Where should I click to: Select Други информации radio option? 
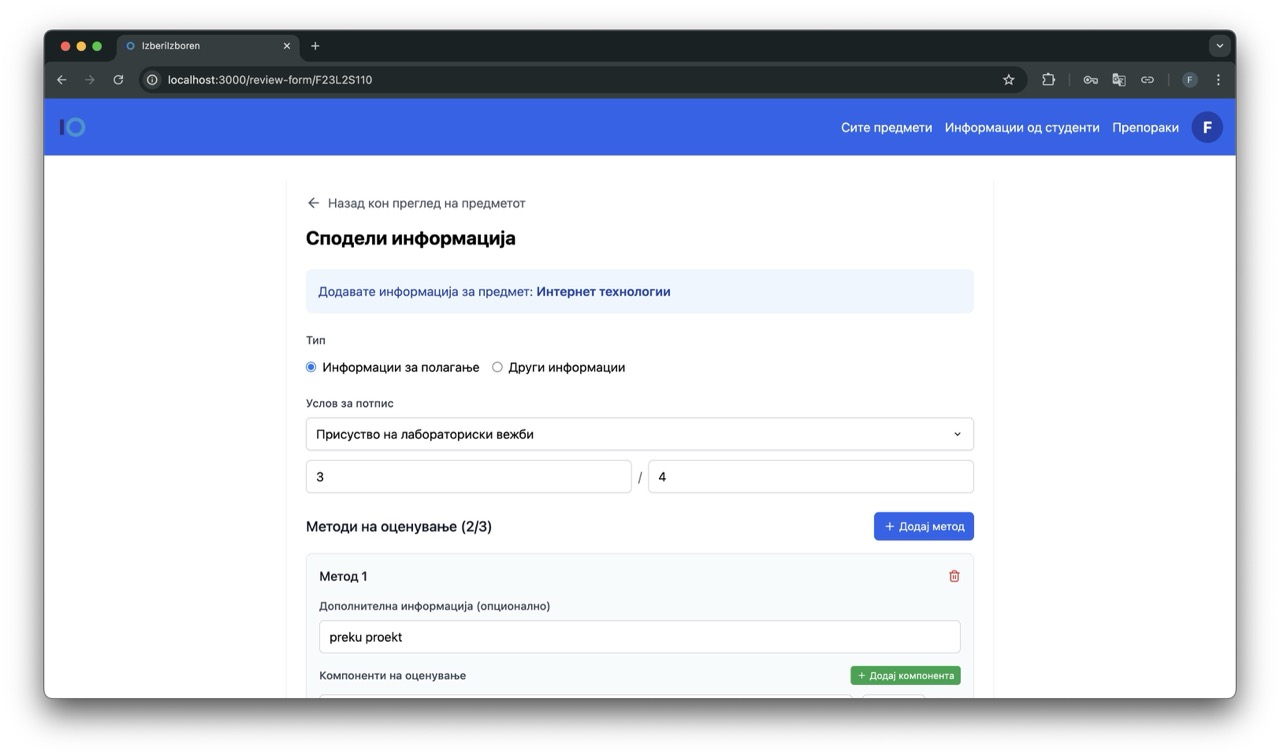[497, 367]
